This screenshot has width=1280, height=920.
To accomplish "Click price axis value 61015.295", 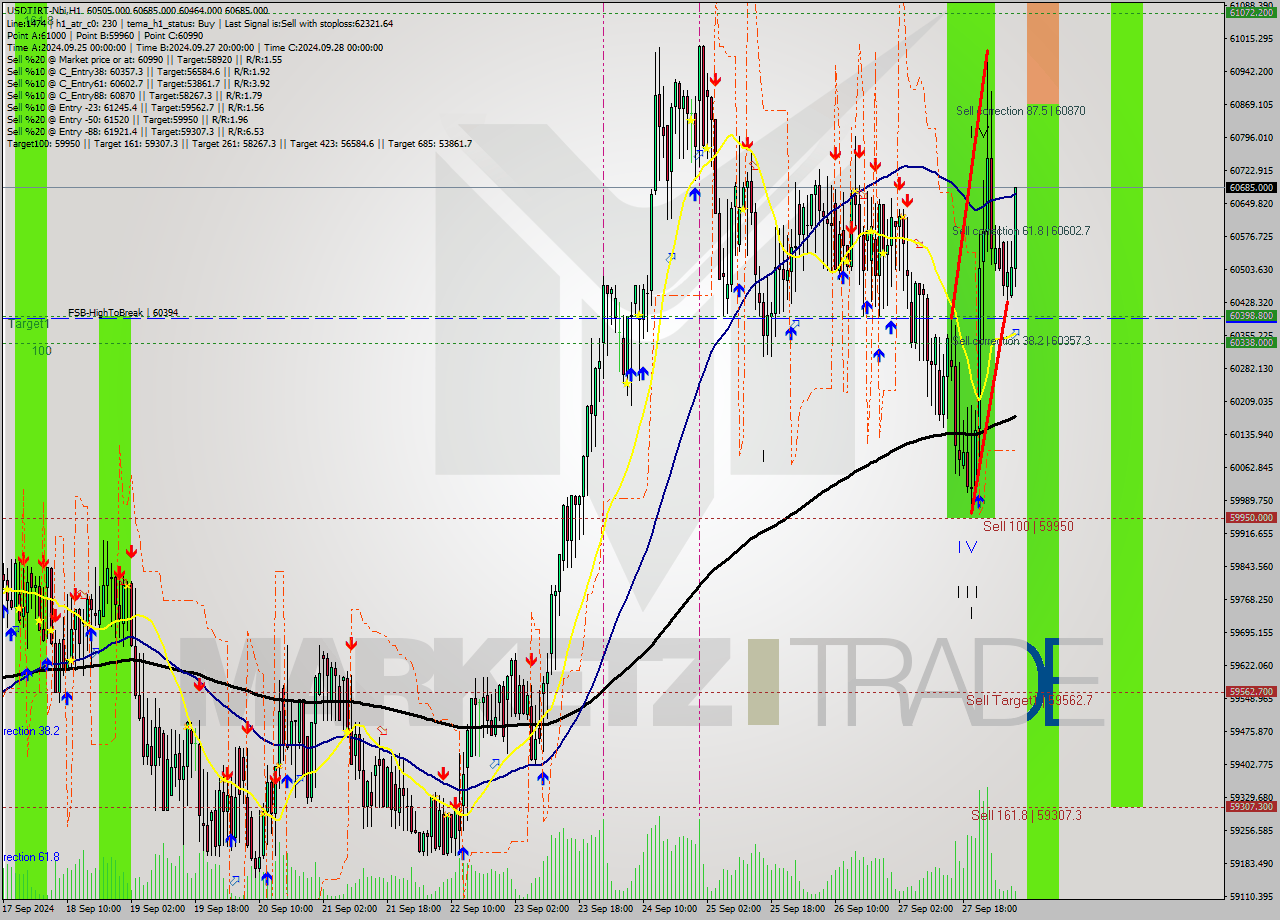I will click(1251, 38).
